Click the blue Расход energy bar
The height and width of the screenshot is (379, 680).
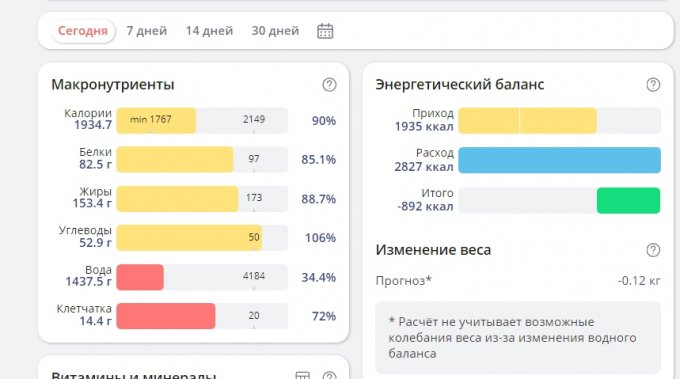[559, 160]
